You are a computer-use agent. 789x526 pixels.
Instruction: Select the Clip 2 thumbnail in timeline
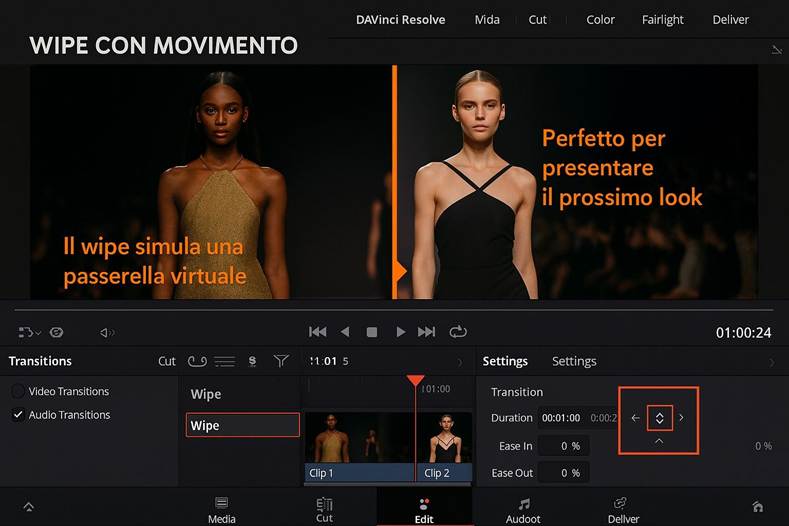click(443, 447)
